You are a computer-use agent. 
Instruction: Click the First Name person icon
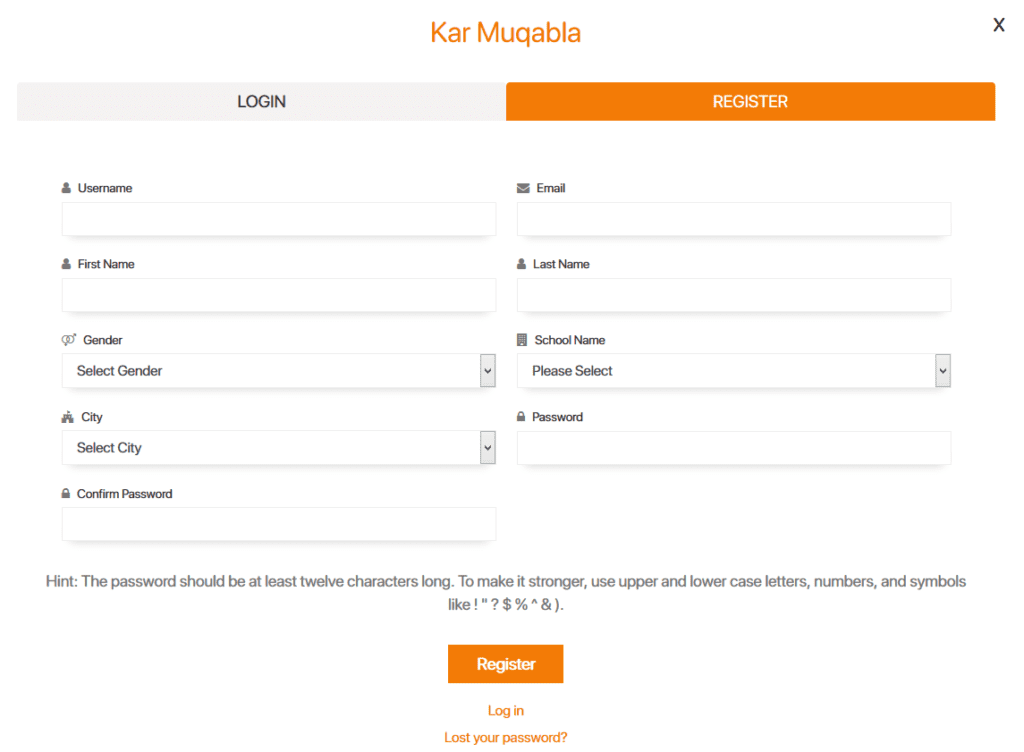(x=66, y=263)
